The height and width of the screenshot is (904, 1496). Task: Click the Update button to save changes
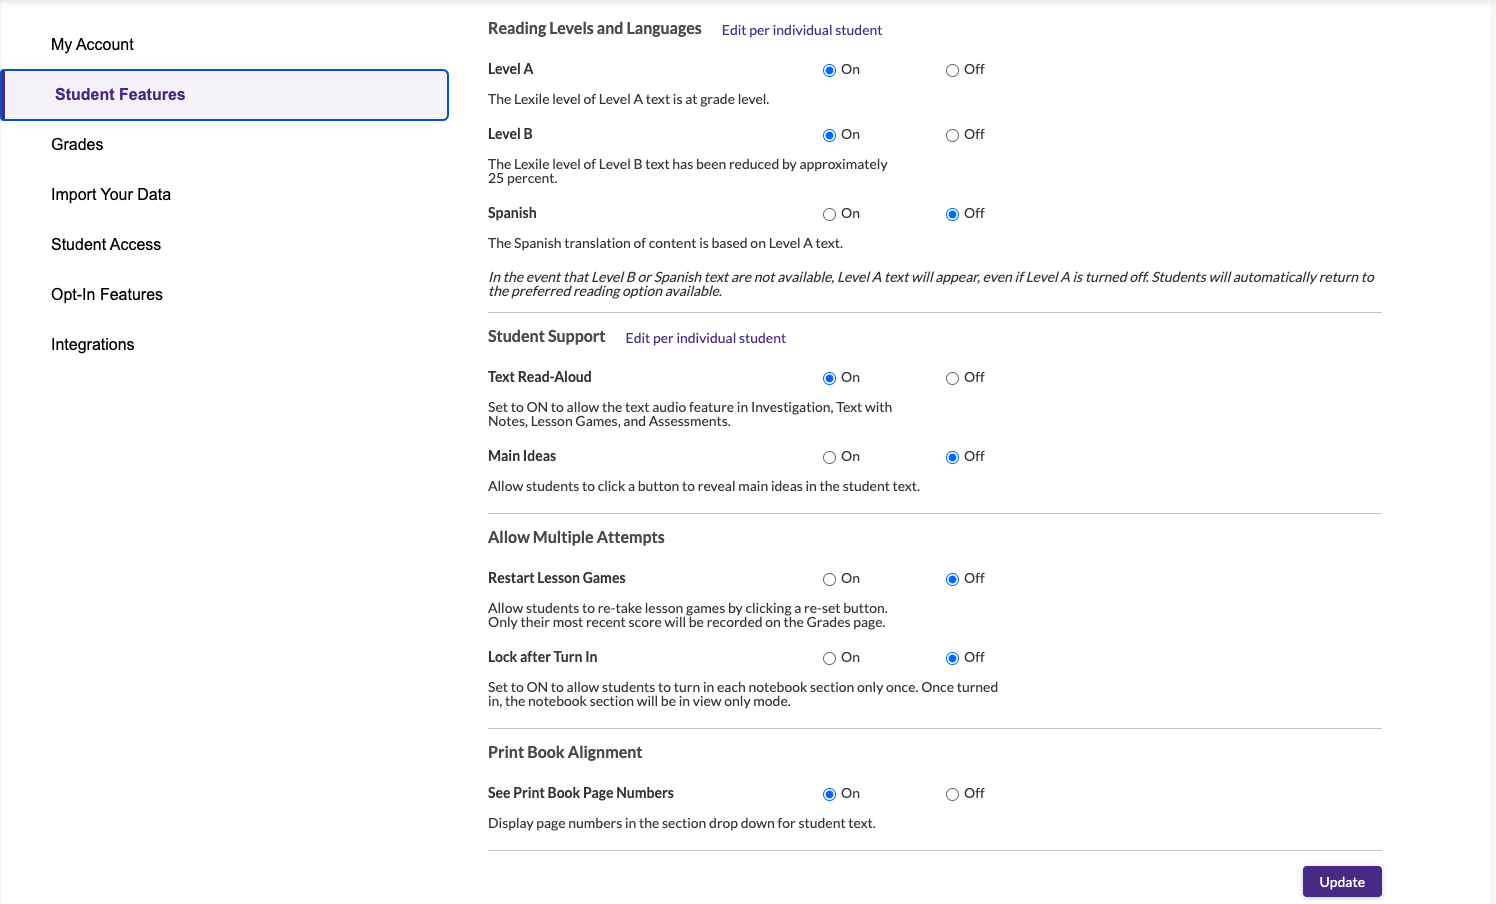(1342, 881)
